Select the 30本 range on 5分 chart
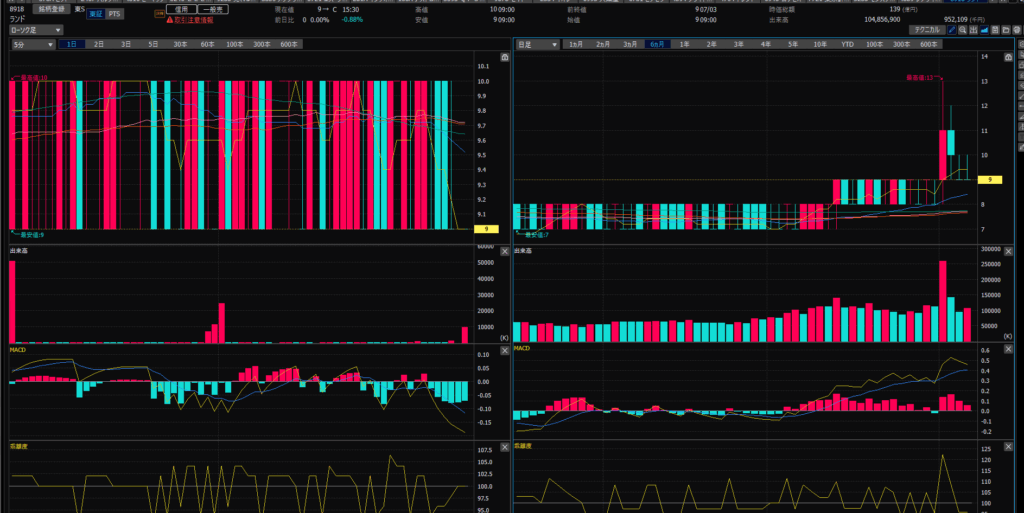 [x=180, y=44]
